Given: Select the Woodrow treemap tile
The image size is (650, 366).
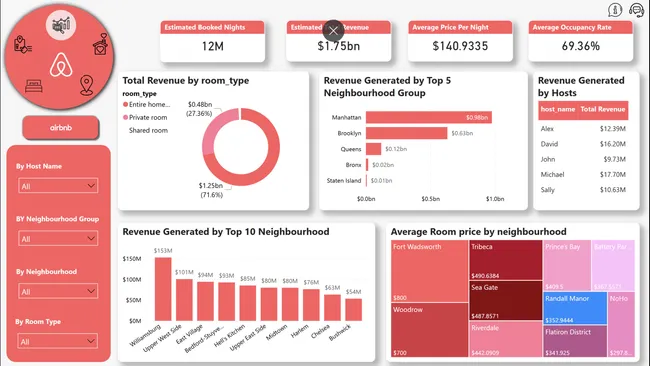Looking at the screenshot, I should [429, 330].
